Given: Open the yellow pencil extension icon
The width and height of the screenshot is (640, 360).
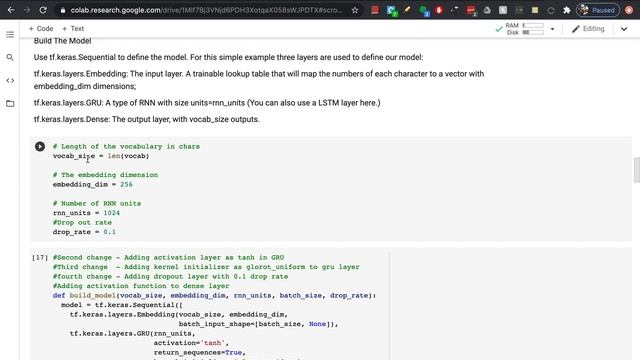Looking at the screenshot, I should coord(407,10).
